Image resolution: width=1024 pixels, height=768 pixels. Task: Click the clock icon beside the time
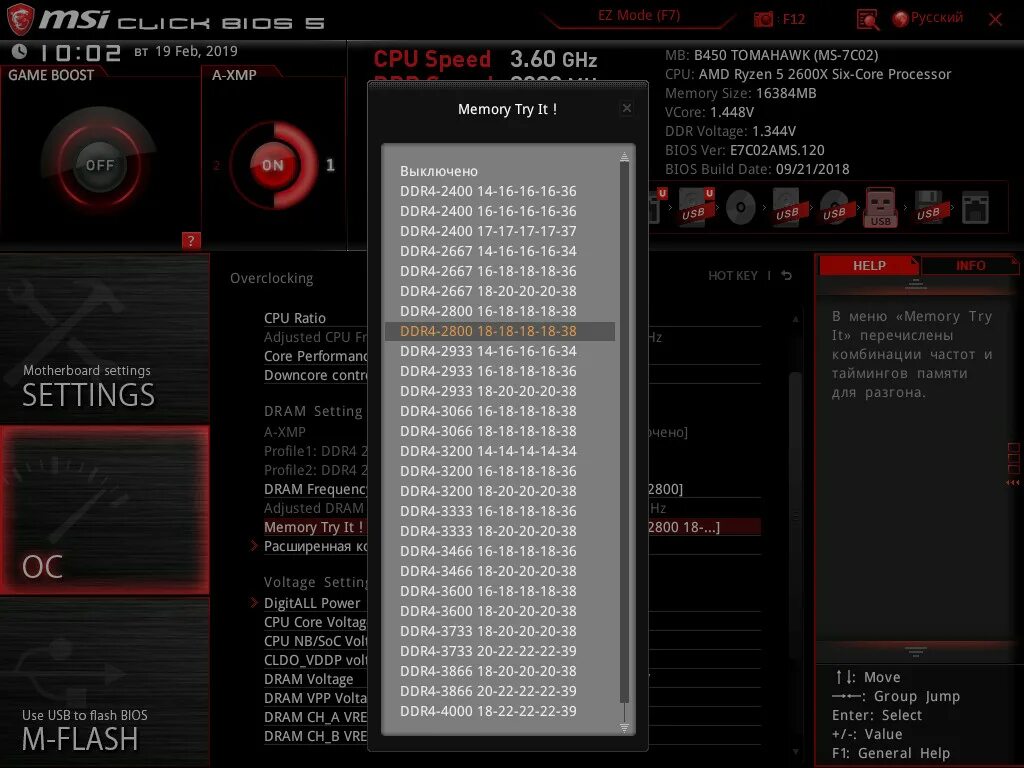click(20, 51)
